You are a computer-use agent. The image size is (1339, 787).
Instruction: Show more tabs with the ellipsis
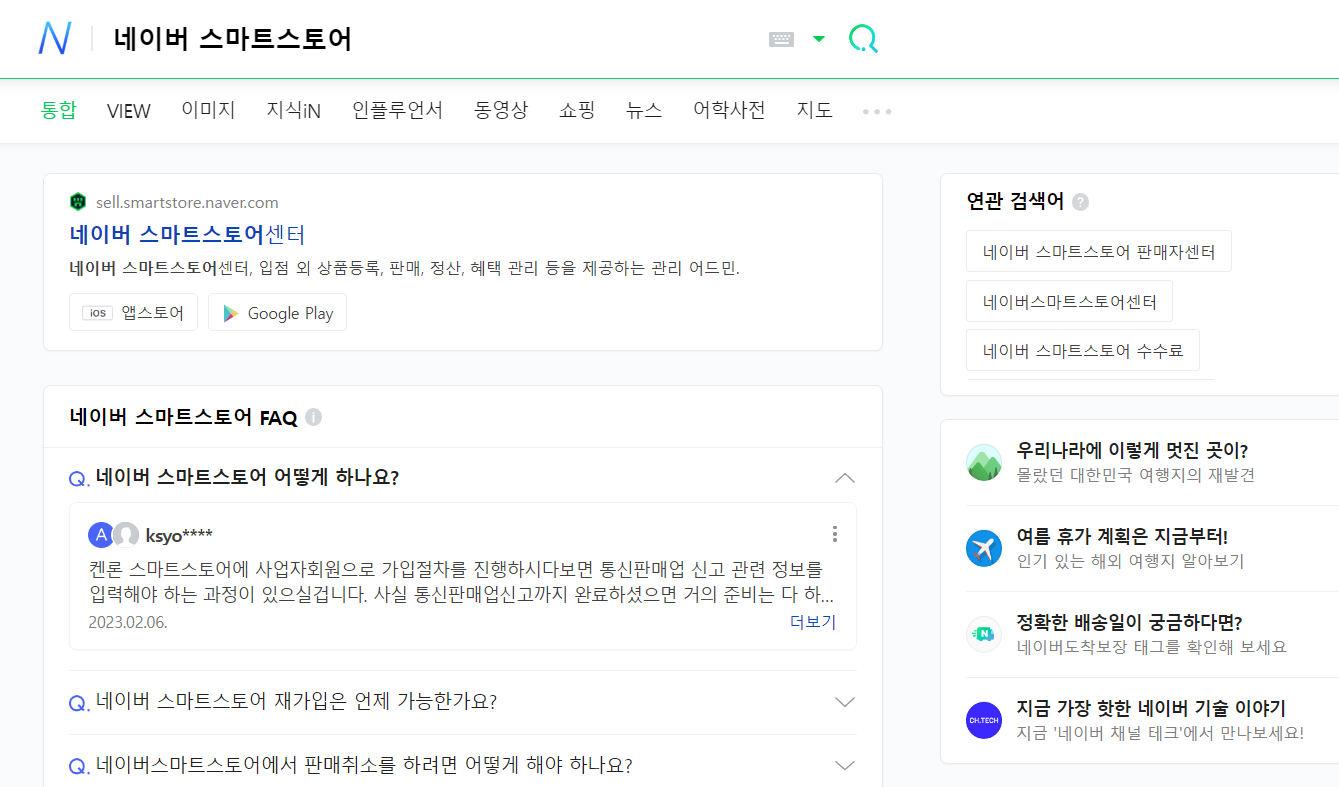[x=877, y=111]
